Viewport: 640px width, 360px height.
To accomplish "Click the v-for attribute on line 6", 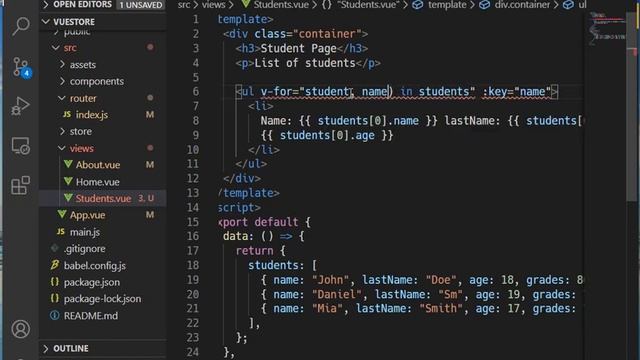I will pos(368,91).
